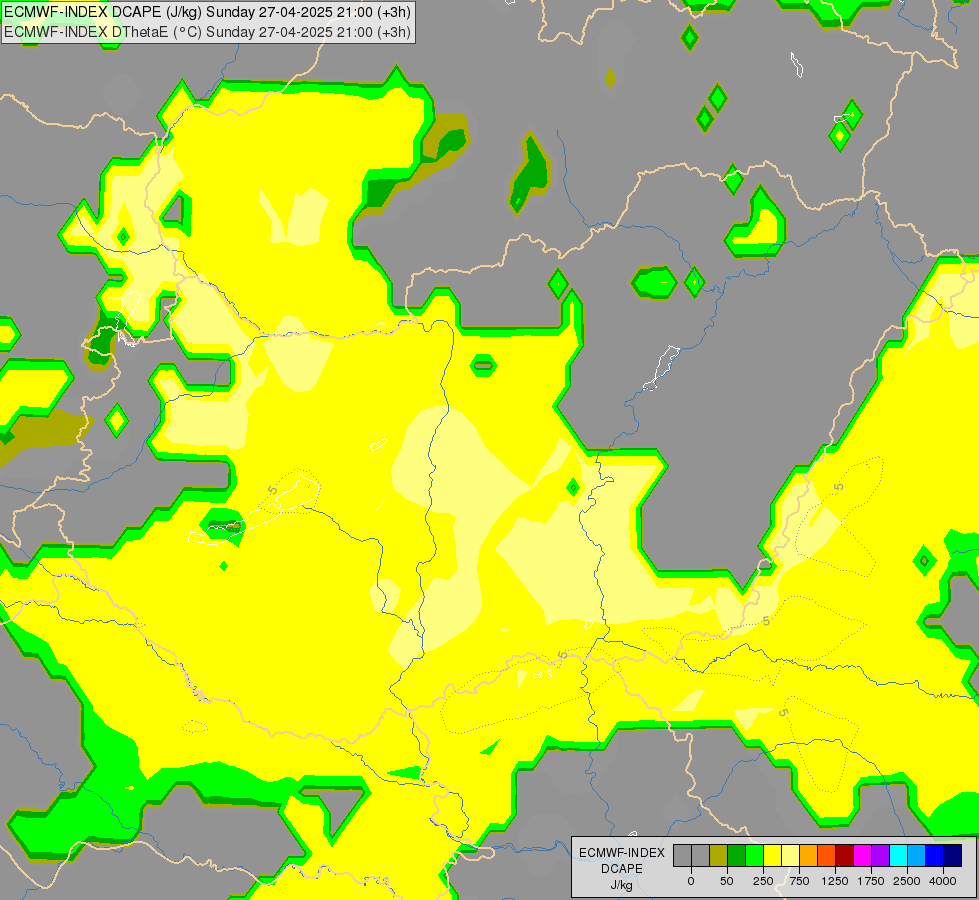Image resolution: width=979 pixels, height=900 pixels.
Task: Click the DCAPE label in legend
Action: [x=622, y=869]
